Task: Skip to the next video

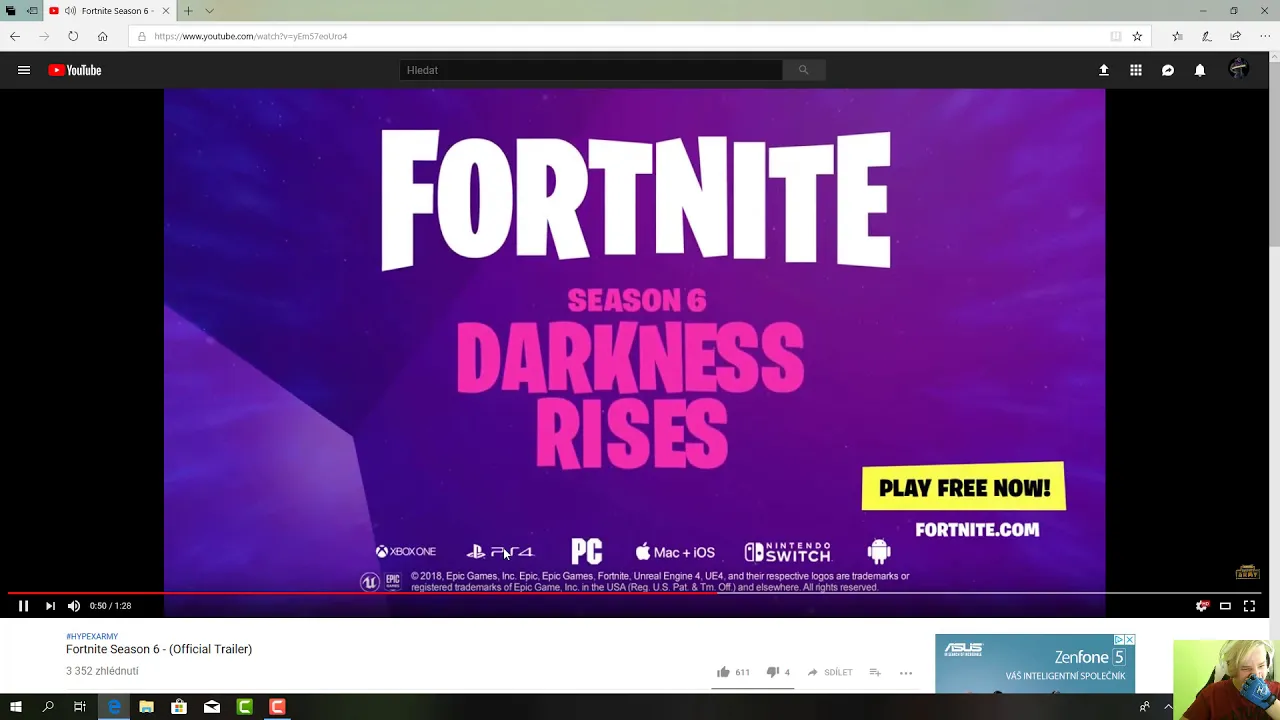Action: pyautogui.click(x=50, y=606)
